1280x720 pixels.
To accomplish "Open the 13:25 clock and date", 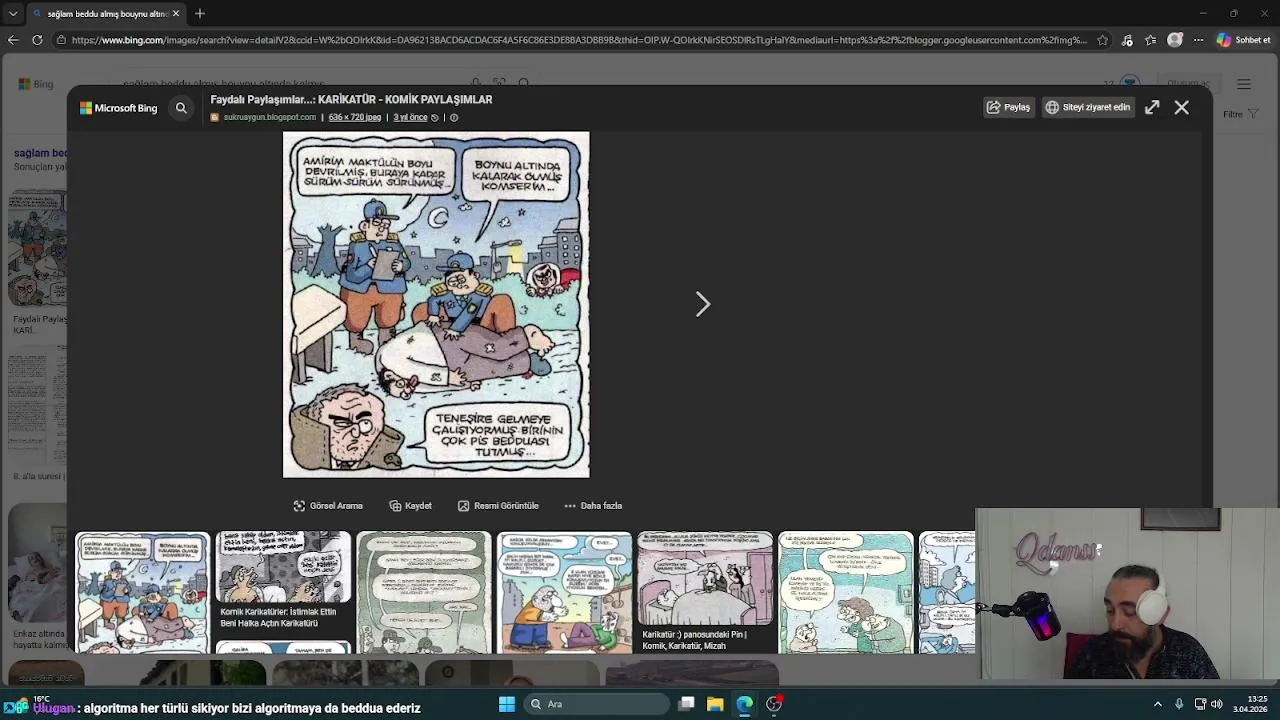I will tap(1250, 704).
